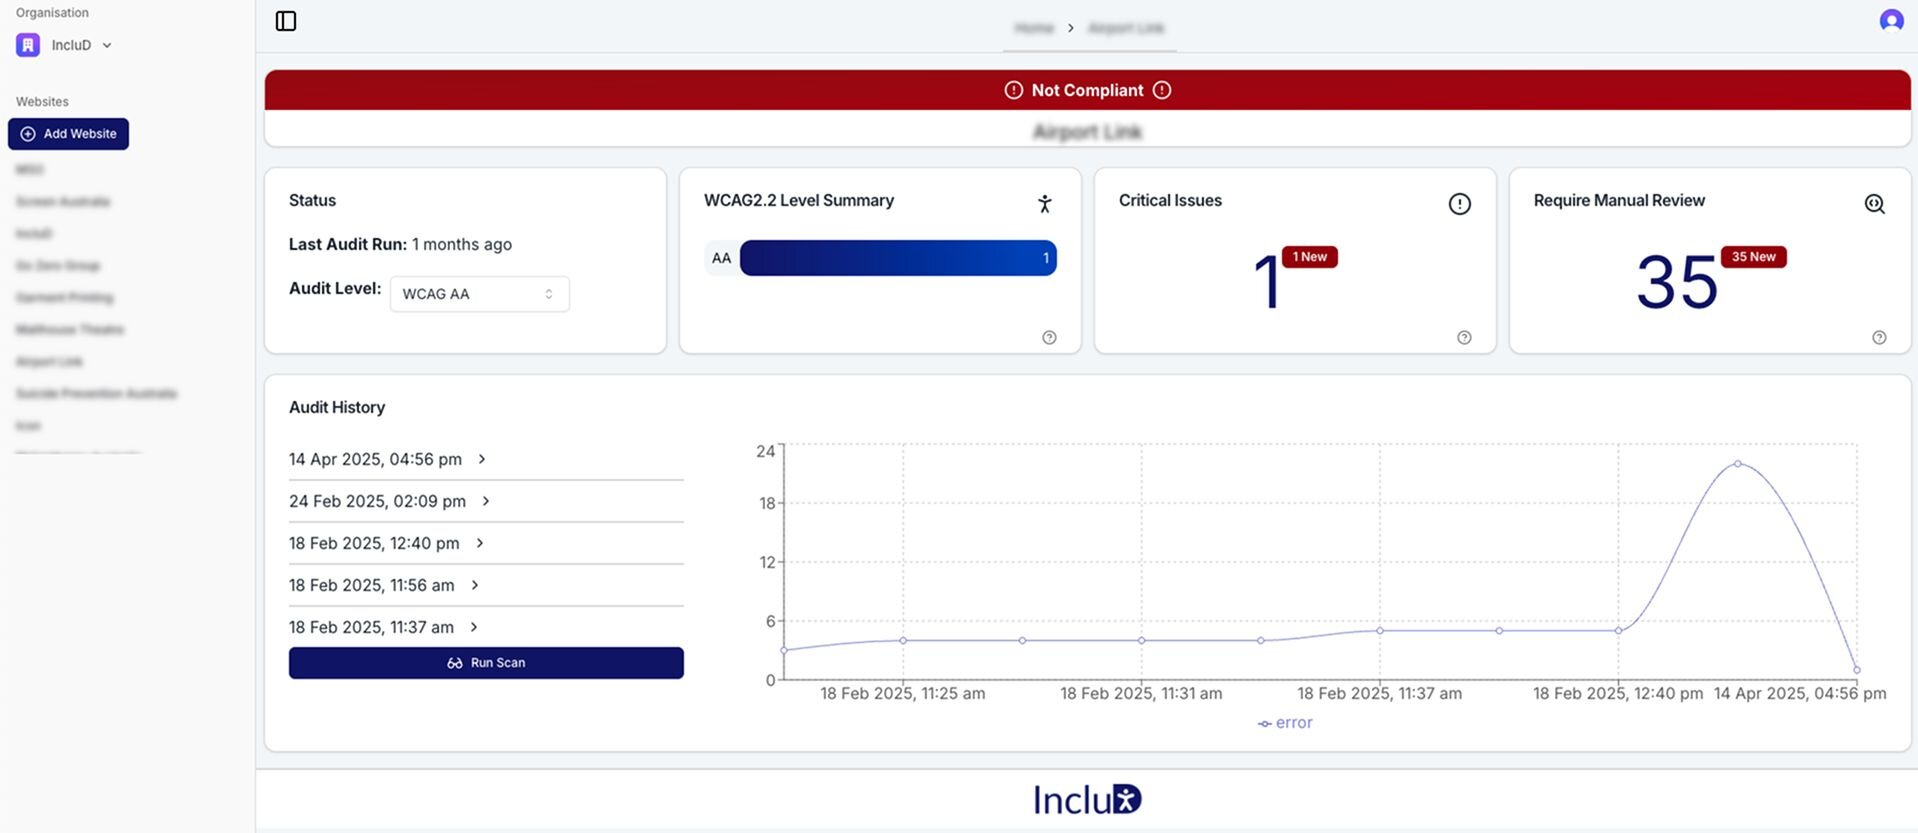This screenshot has height=833, width=1918.
Task: Click the alert icon right of Not Compliant
Action: (1162, 90)
